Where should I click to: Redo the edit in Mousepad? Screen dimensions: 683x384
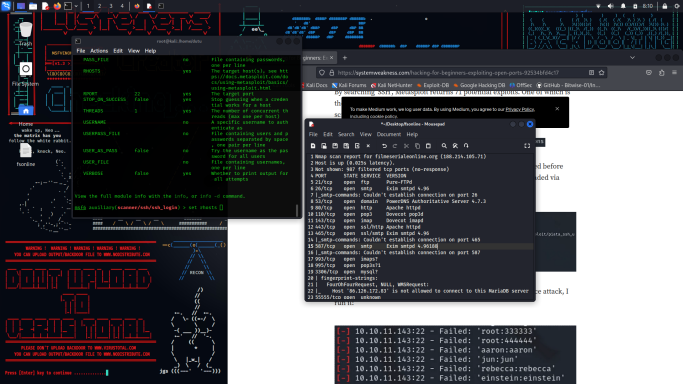pyautogui.click(x=395, y=146)
